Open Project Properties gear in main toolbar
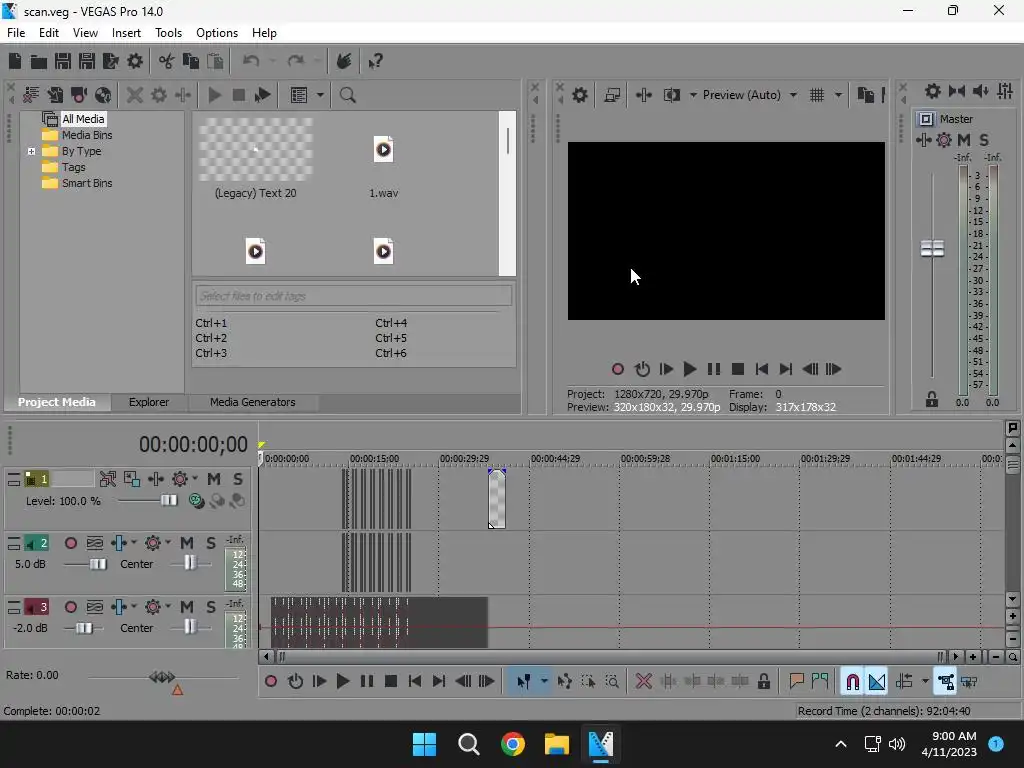The height and width of the screenshot is (768, 1024). (x=135, y=61)
